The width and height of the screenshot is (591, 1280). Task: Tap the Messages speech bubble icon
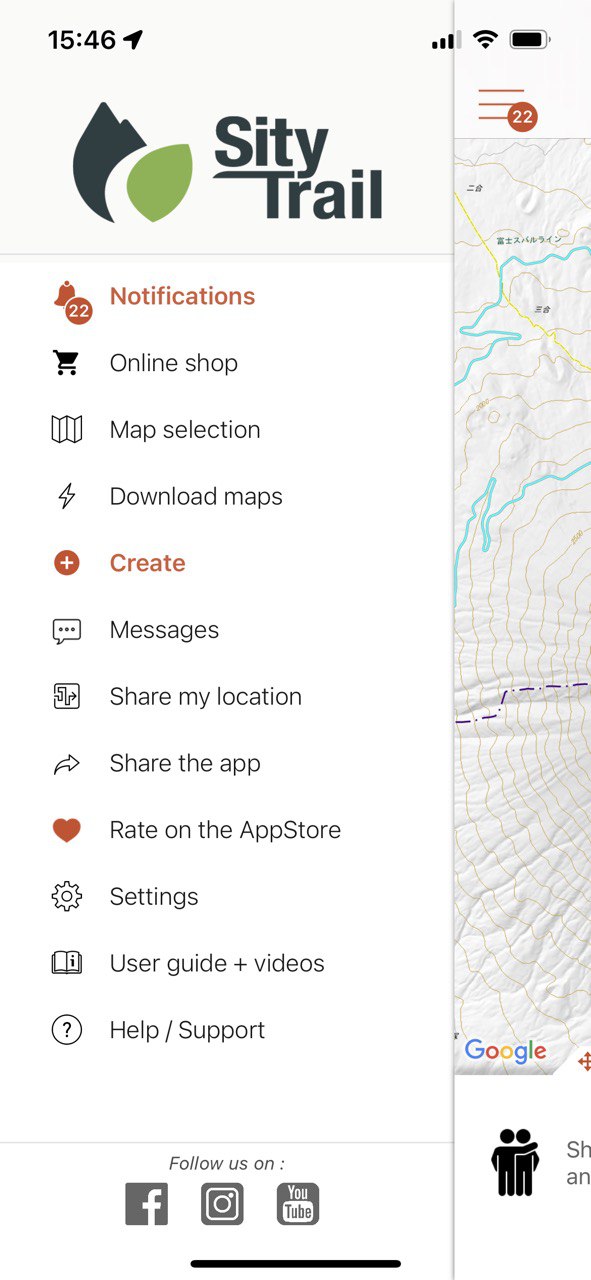[66, 630]
